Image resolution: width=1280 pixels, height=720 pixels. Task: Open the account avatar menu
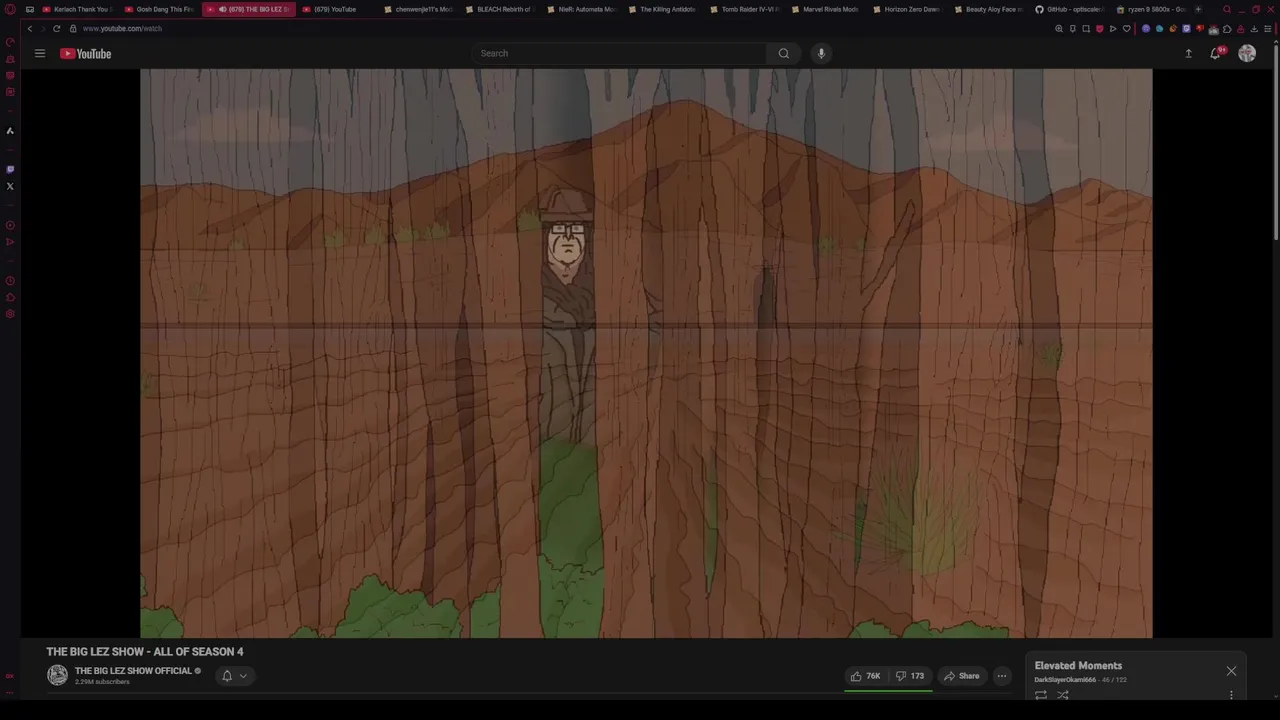pyautogui.click(x=1247, y=53)
